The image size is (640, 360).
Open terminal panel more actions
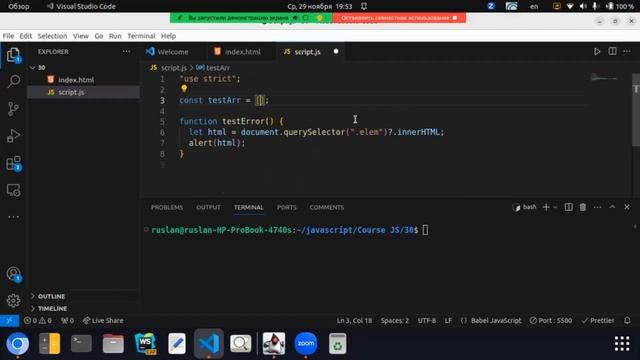tap(598, 207)
